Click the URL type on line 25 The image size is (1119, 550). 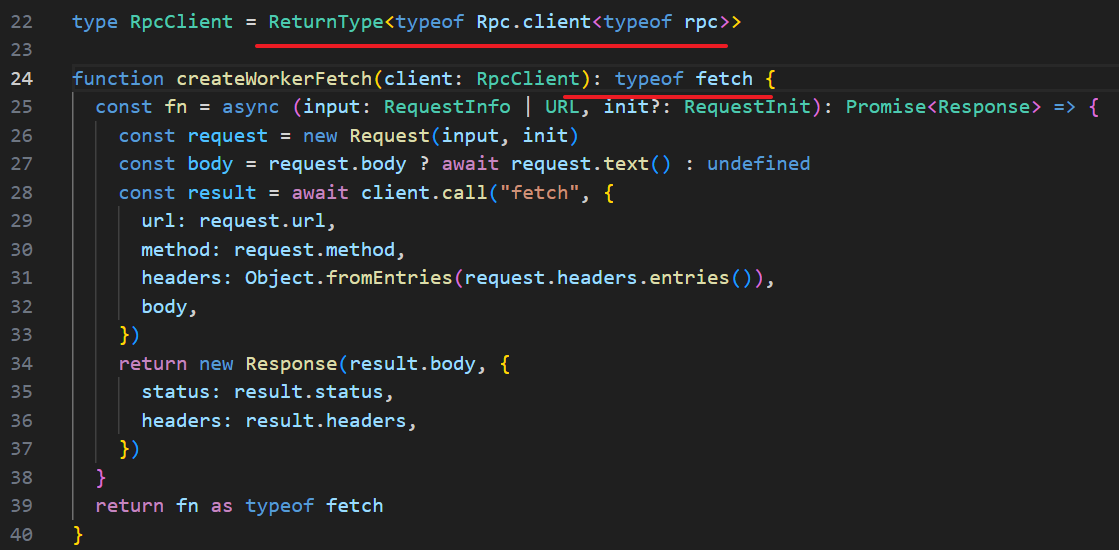click(x=563, y=108)
